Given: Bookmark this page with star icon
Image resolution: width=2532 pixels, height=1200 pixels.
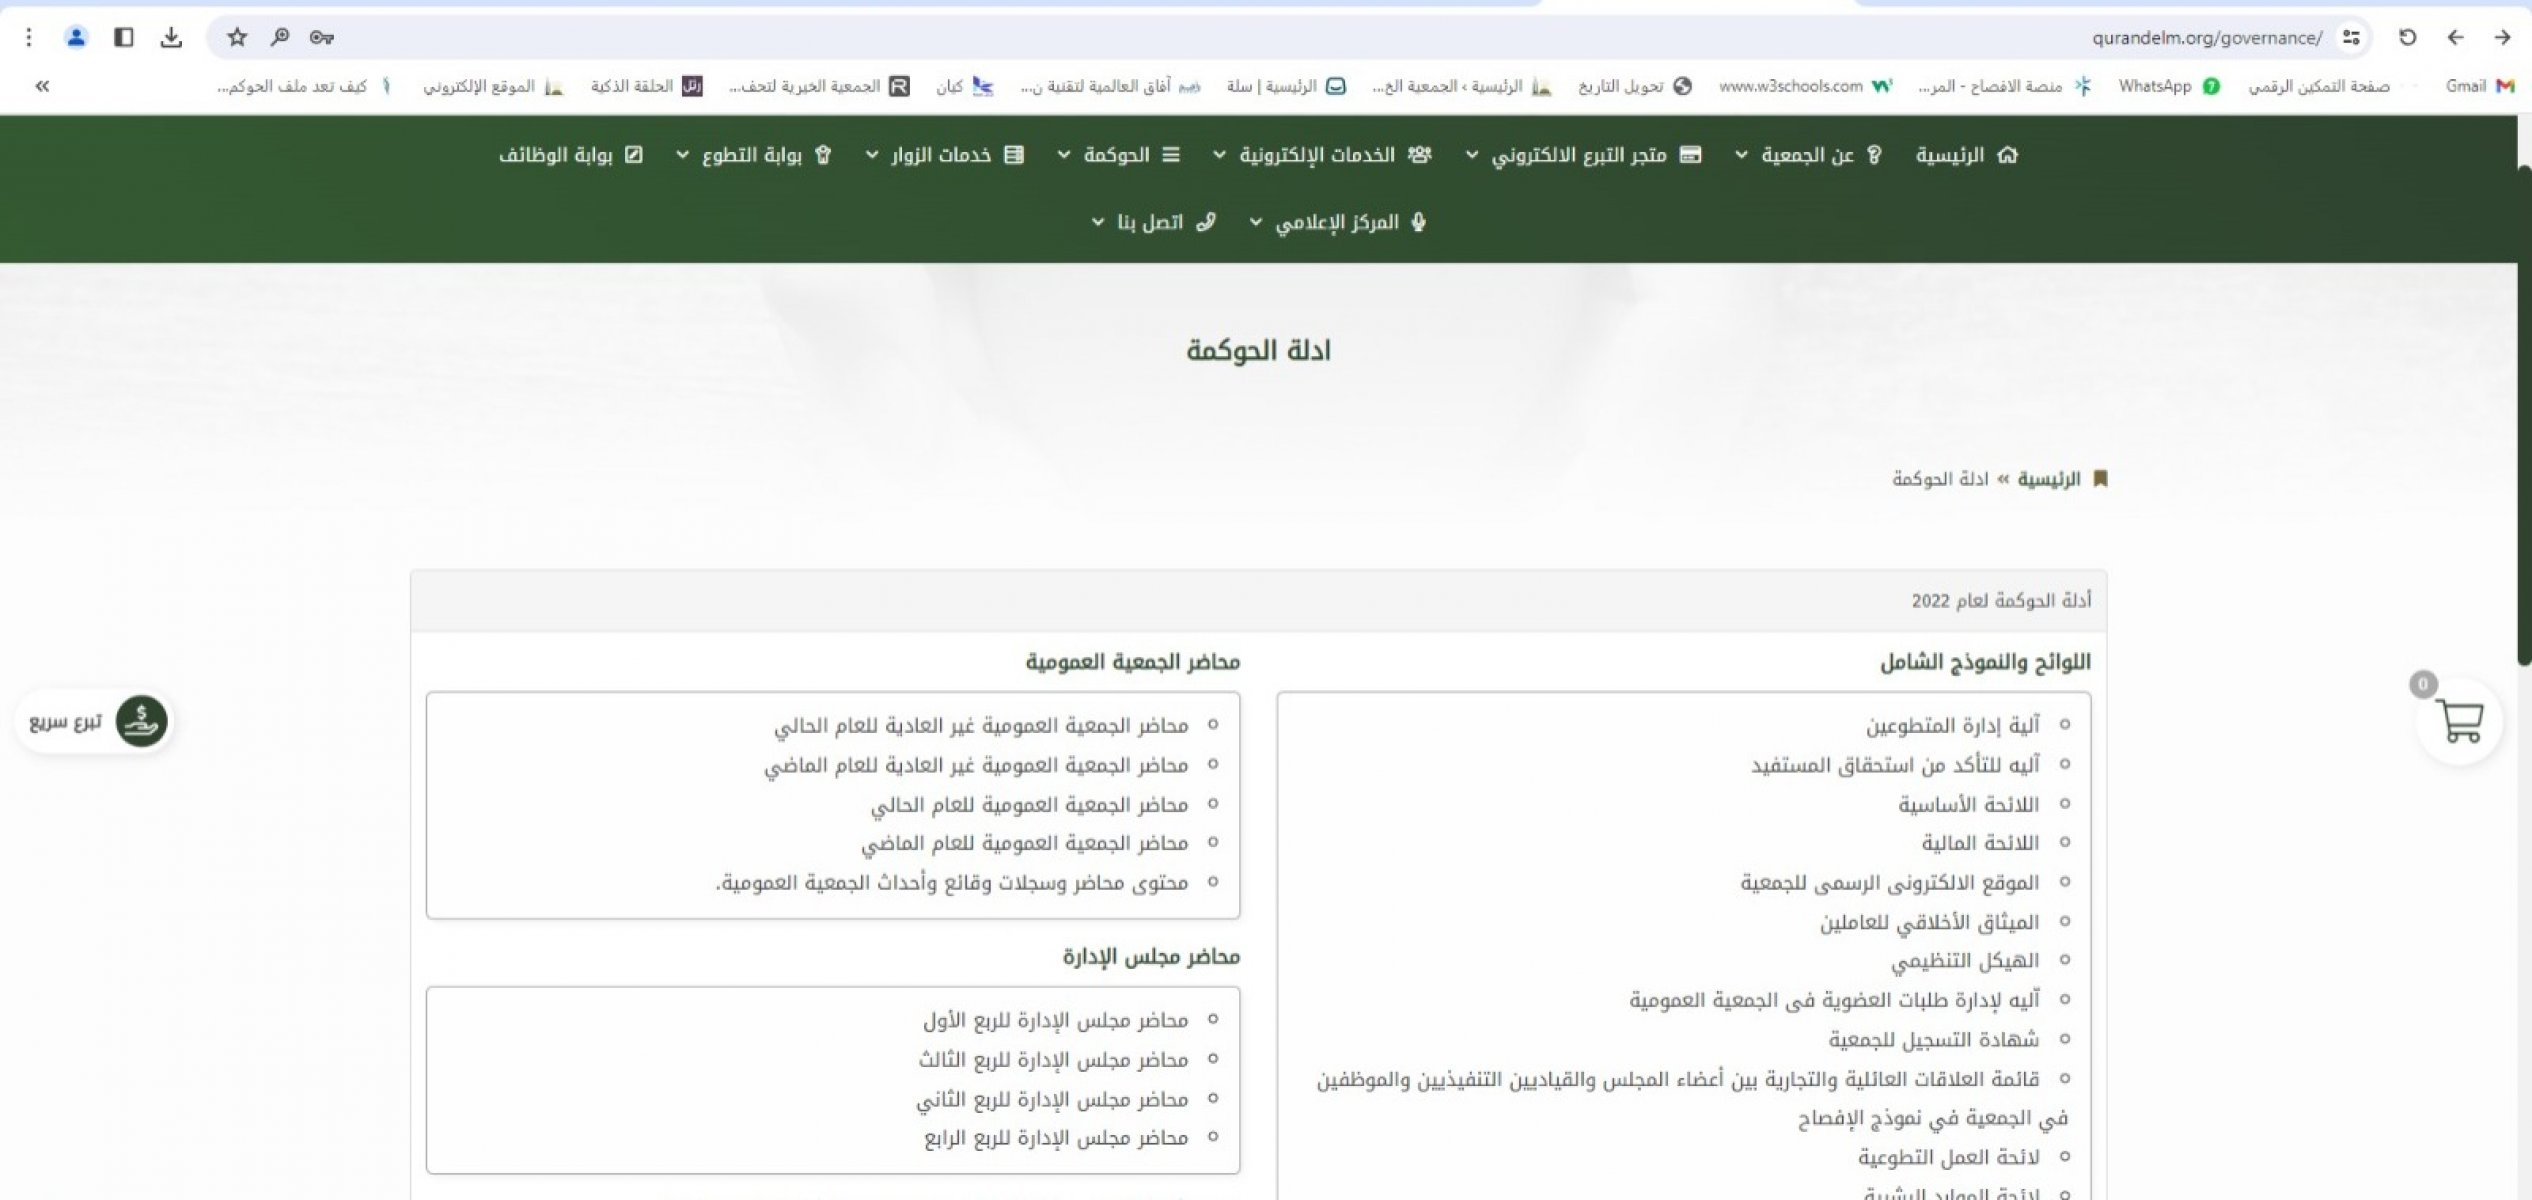Looking at the screenshot, I should tap(237, 37).
